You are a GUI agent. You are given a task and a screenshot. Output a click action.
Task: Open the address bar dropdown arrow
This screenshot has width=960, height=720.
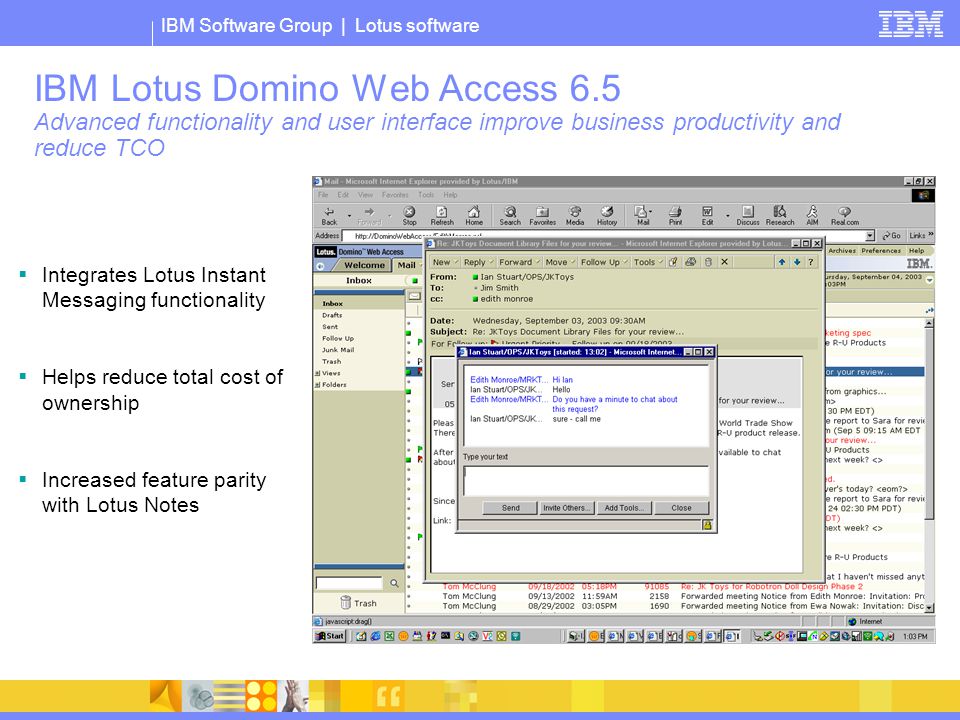(x=870, y=236)
